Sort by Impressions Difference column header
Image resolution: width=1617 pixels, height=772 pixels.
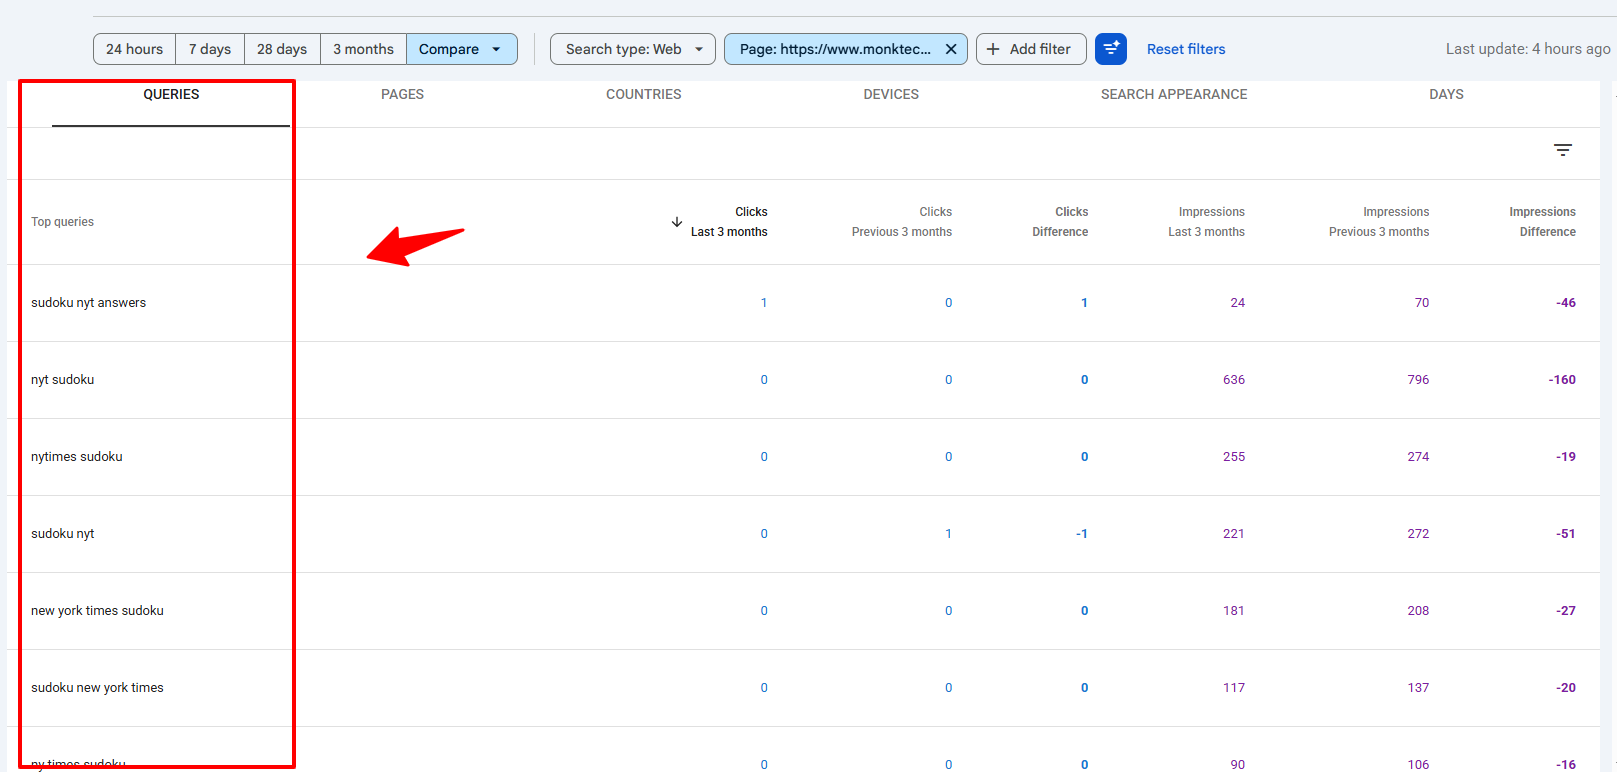1542,222
